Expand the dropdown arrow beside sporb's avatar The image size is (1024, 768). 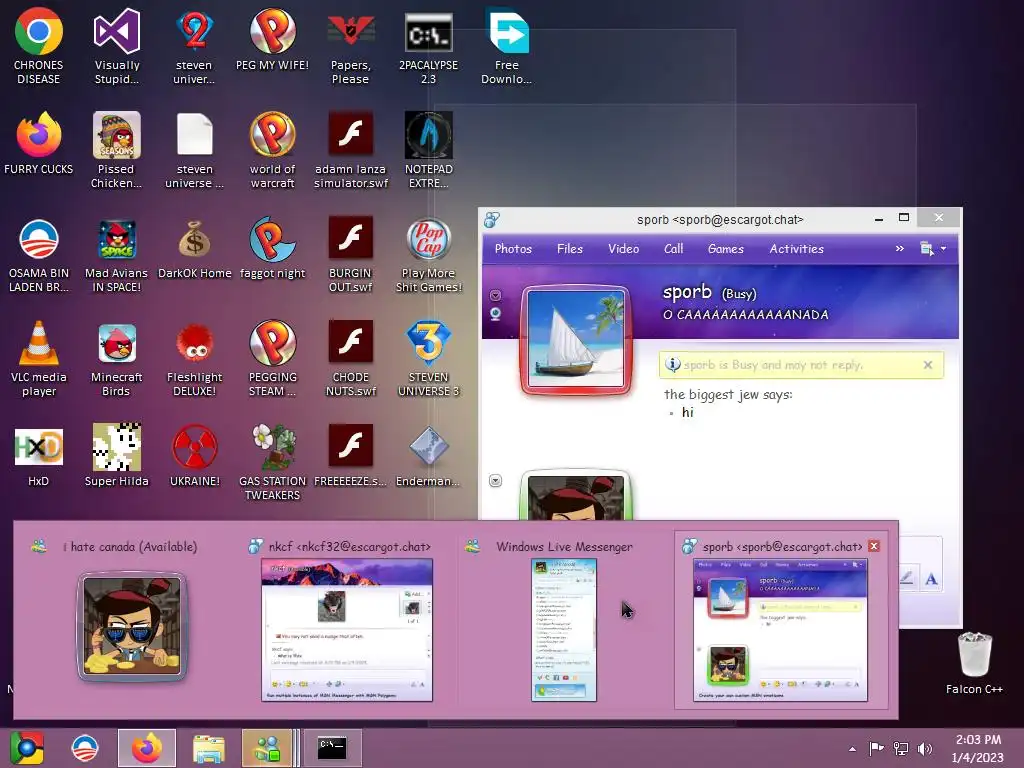coord(496,295)
